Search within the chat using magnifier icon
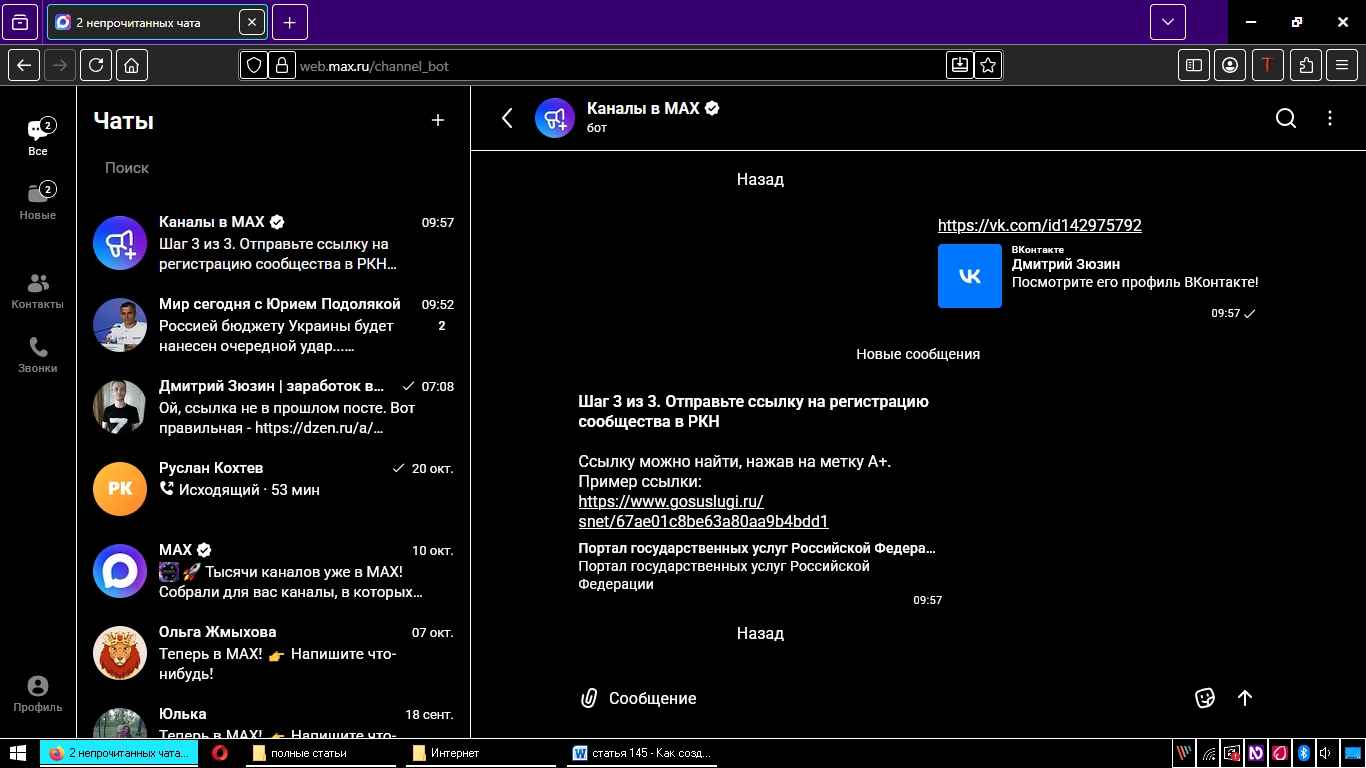 (x=1286, y=119)
